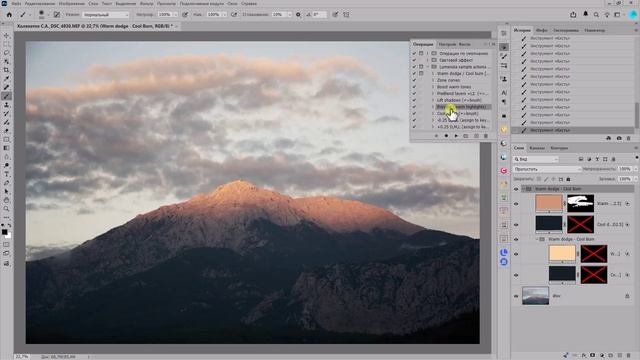Select the last history state in History panel
This screenshot has width=640, height=360.
click(x=573, y=130)
